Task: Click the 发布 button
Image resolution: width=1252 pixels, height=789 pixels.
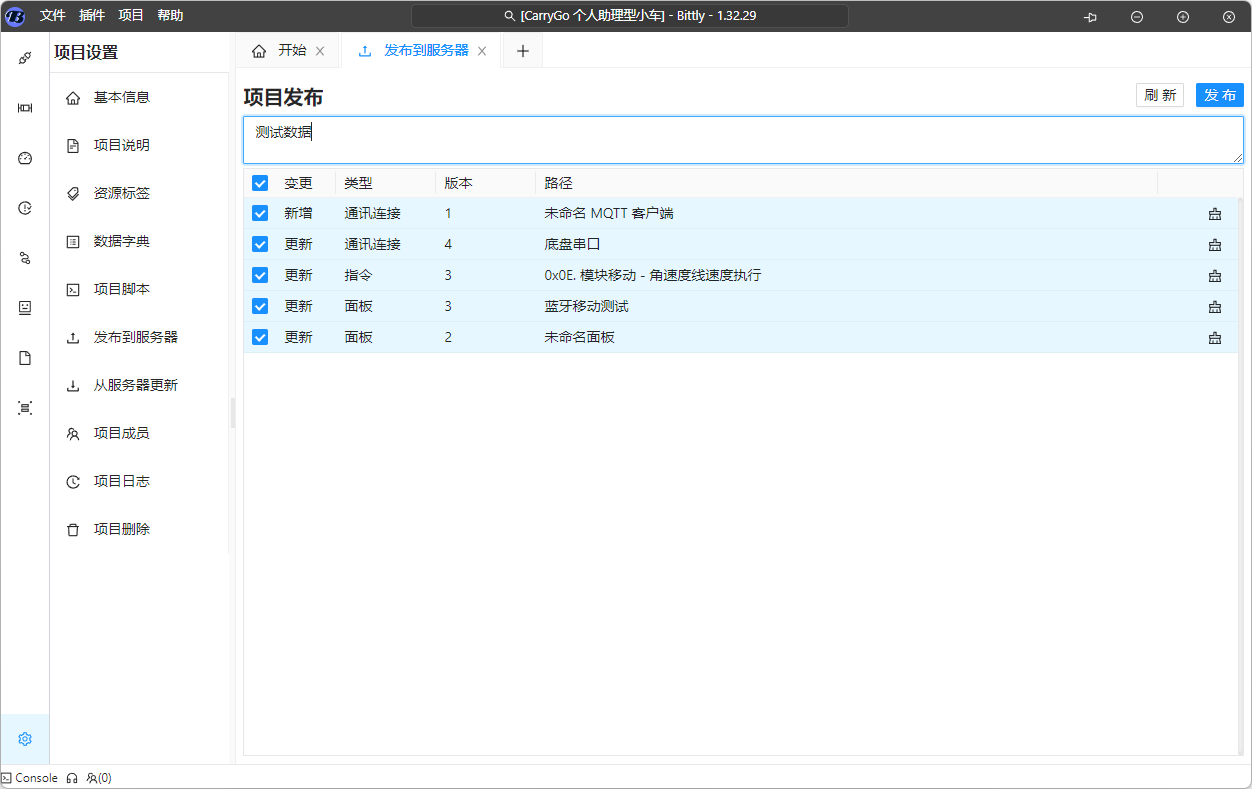Action: 1219,95
